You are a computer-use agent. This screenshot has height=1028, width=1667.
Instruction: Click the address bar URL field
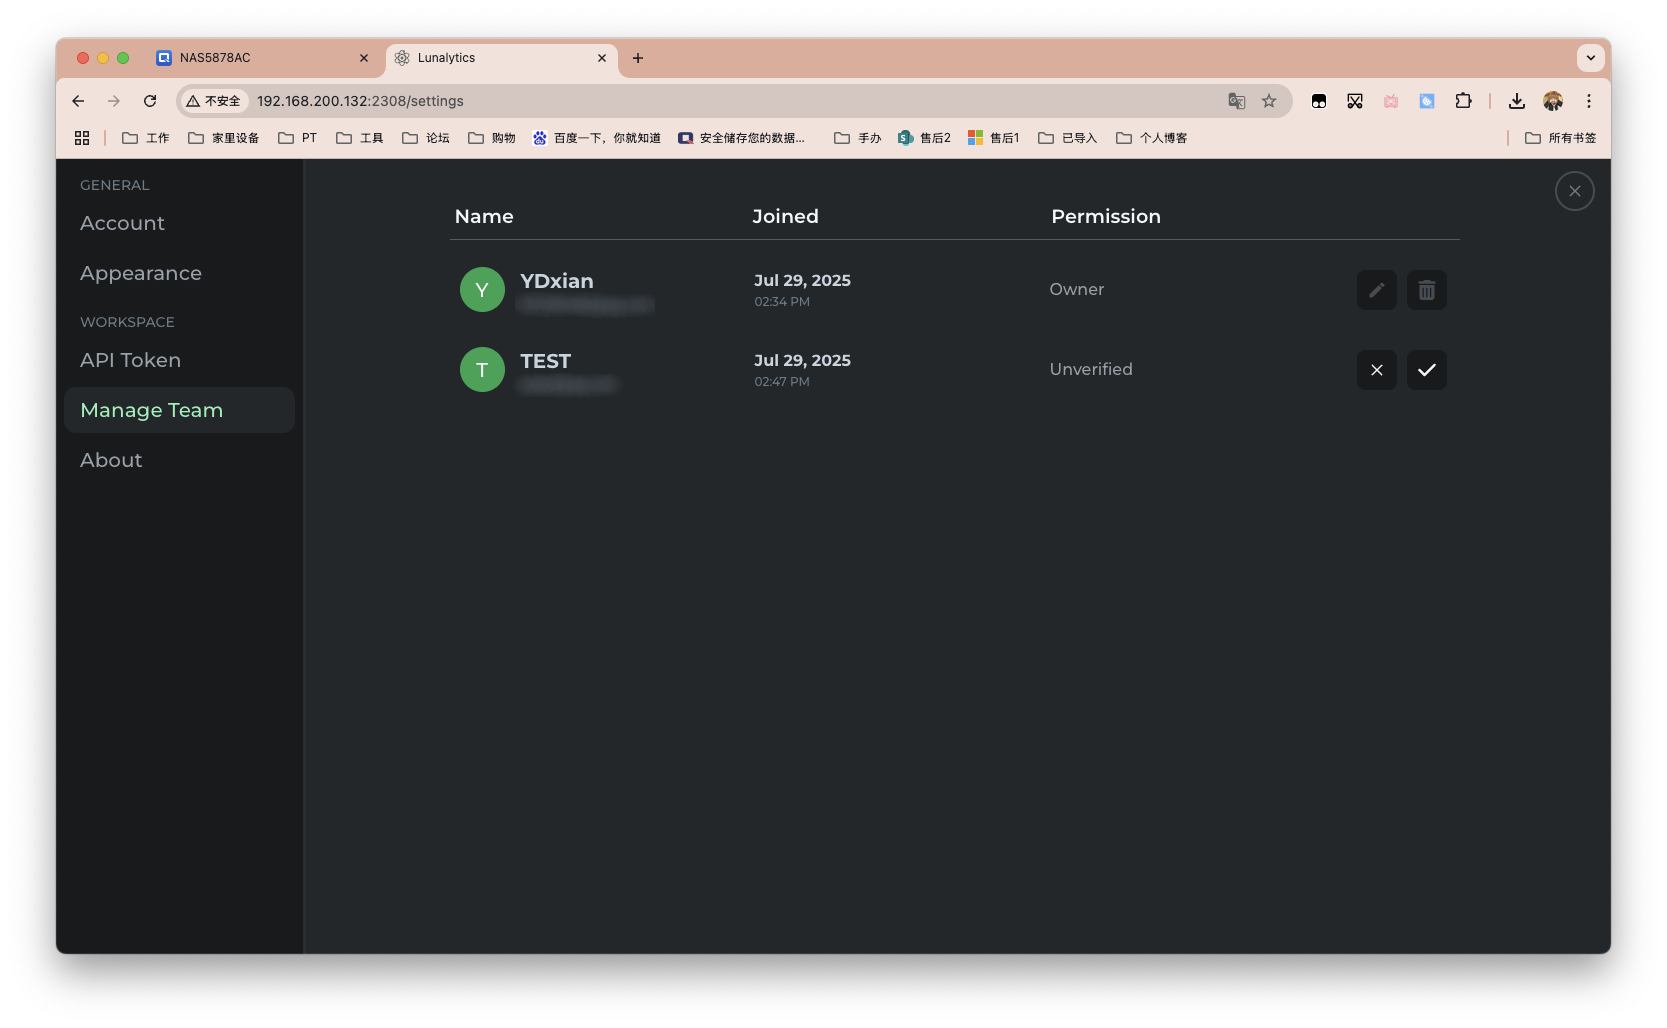[700, 101]
